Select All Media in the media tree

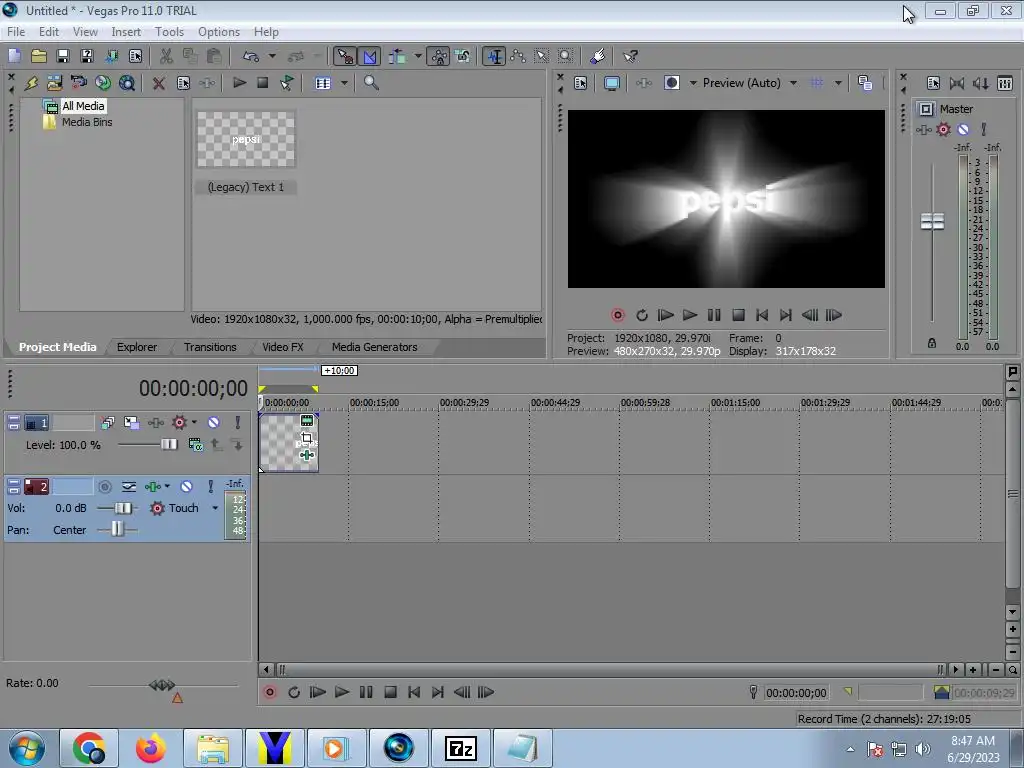[x=83, y=106]
